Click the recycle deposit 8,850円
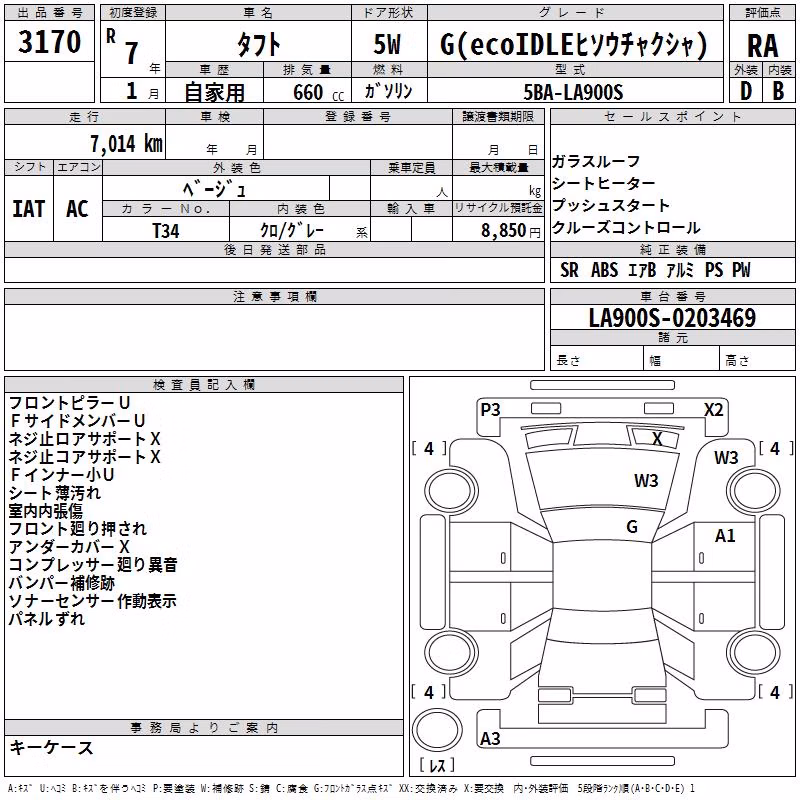The height and width of the screenshot is (800, 800). point(510,231)
